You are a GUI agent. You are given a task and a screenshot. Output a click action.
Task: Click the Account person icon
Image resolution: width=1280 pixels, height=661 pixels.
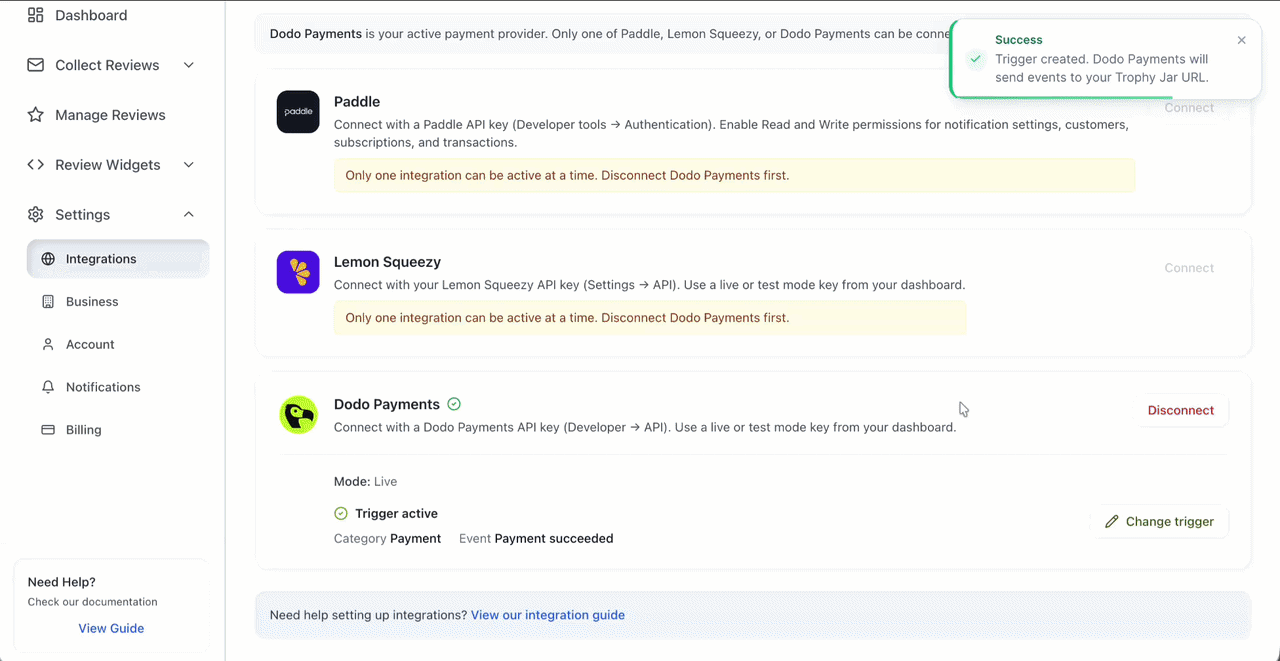(48, 344)
